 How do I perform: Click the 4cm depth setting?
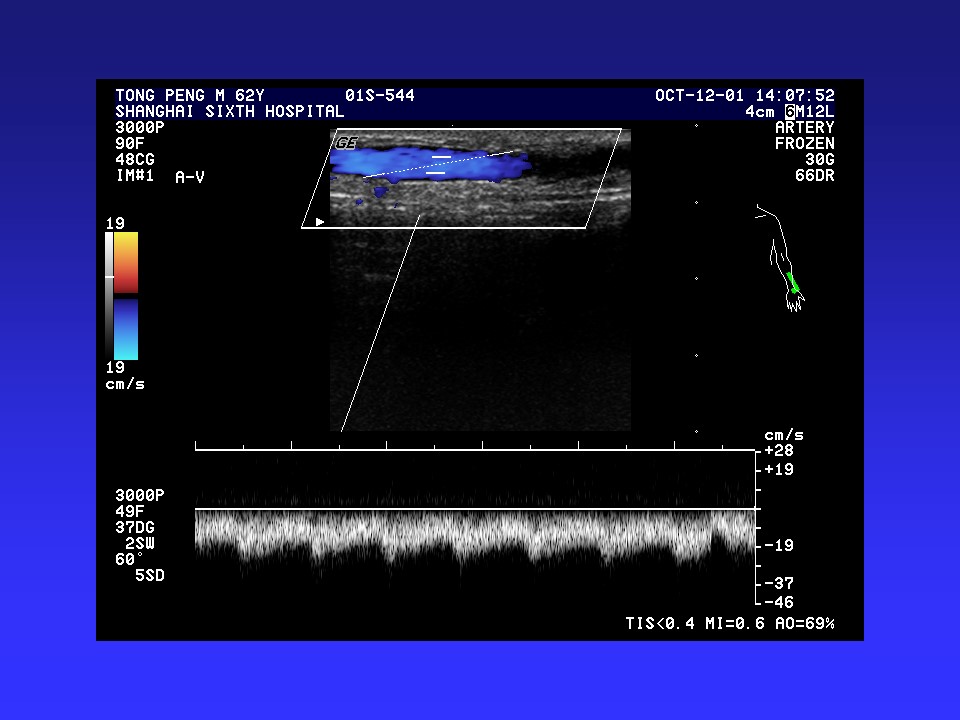click(760, 112)
